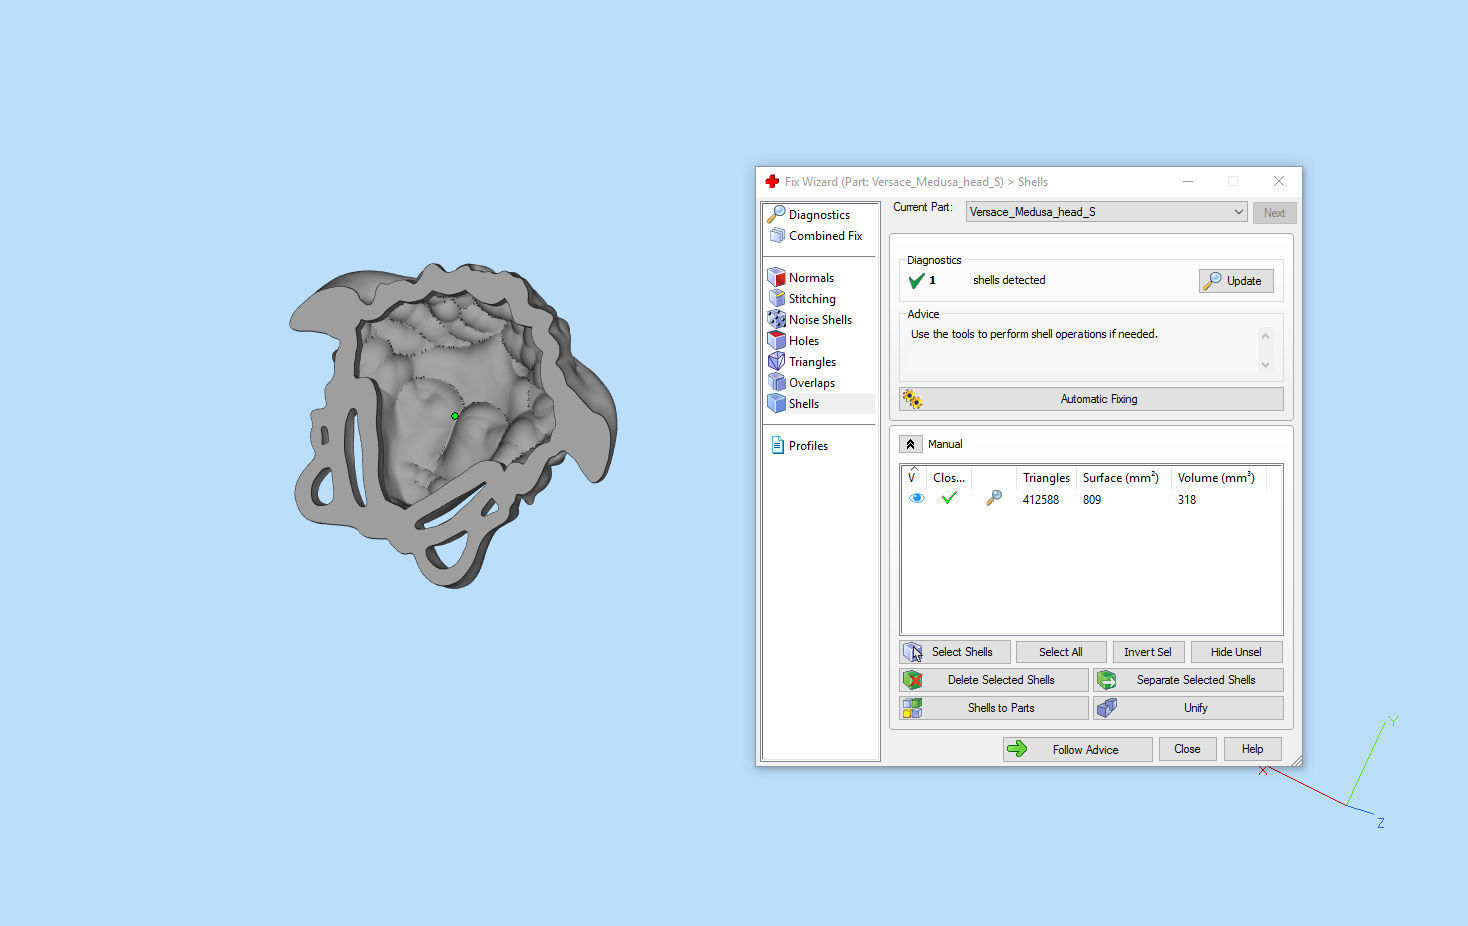Viewport: 1468px width, 926px height.
Task: Collapse the Manual section
Action: (910, 444)
